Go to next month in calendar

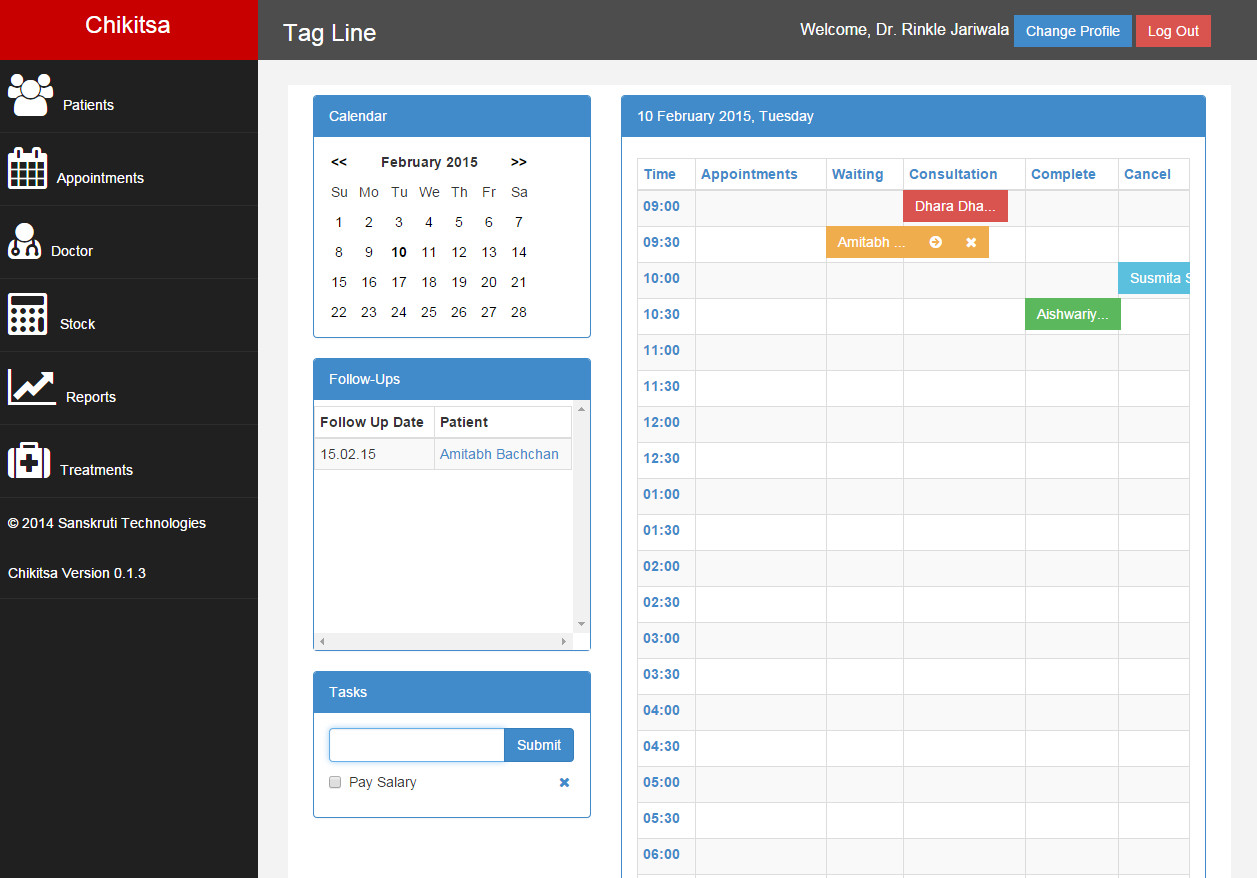point(518,162)
